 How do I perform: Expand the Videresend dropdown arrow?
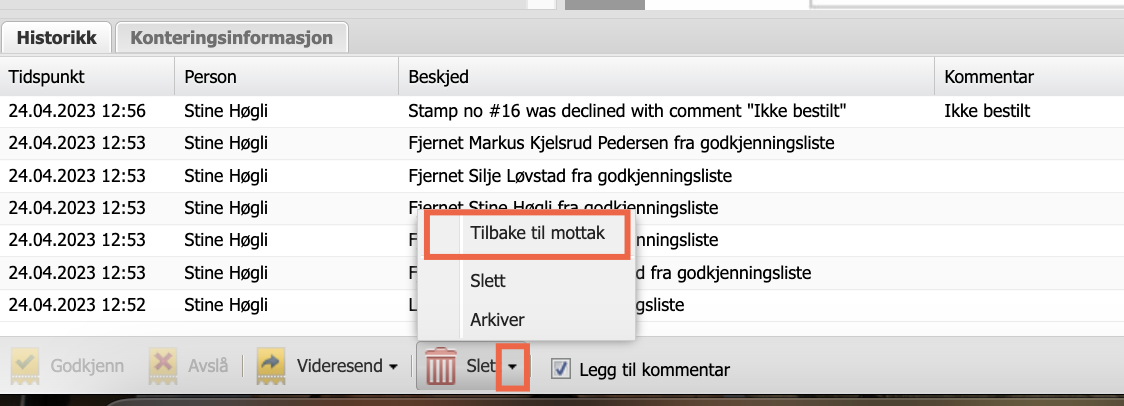coord(394,367)
